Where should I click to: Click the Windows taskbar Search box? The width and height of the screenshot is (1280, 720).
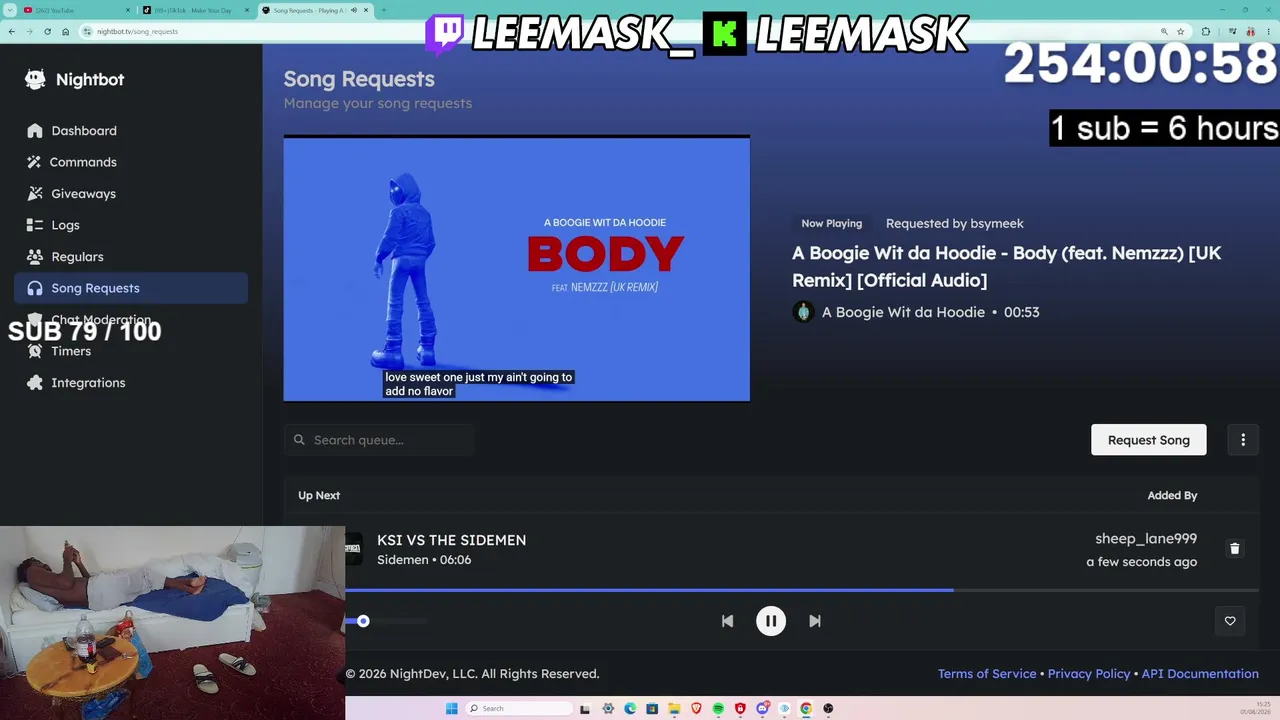pos(517,709)
